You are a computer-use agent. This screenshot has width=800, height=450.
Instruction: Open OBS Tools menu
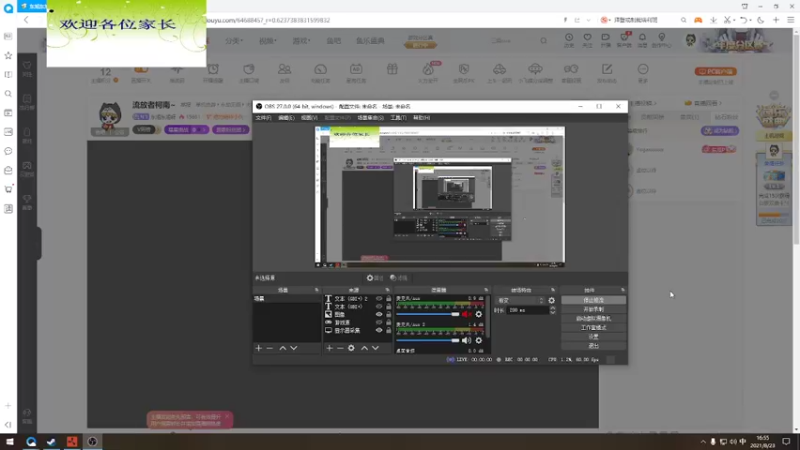coord(398,118)
